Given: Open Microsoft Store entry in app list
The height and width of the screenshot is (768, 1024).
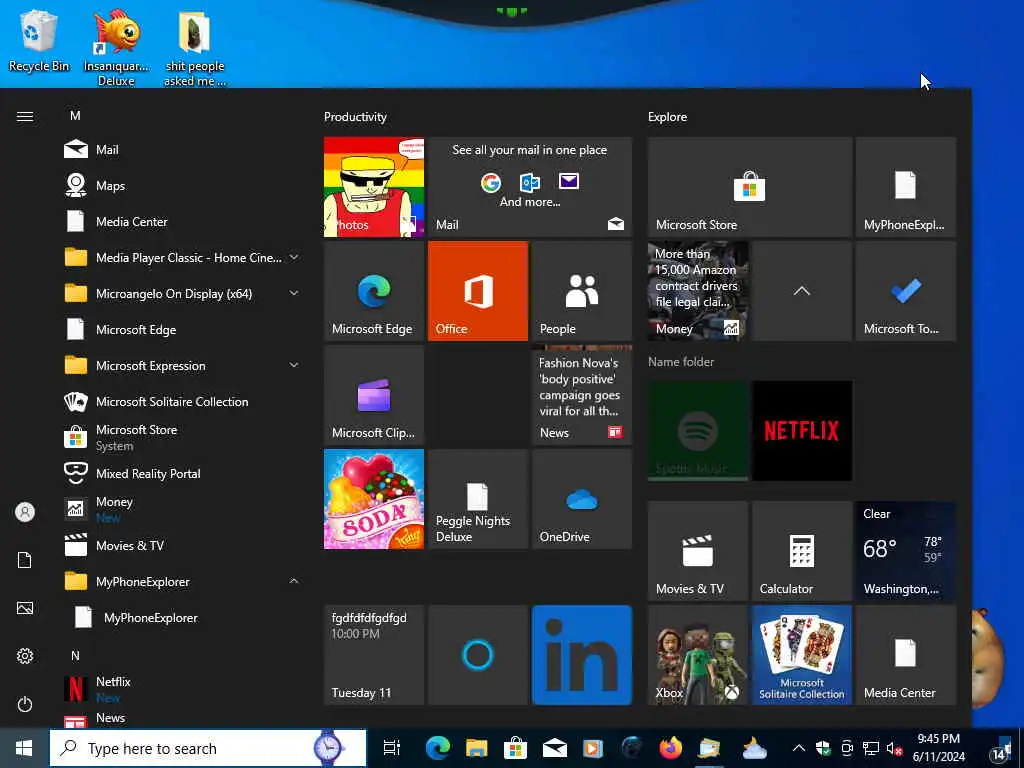Looking at the screenshot, I should pyautogui.click(x=182, y=438).
